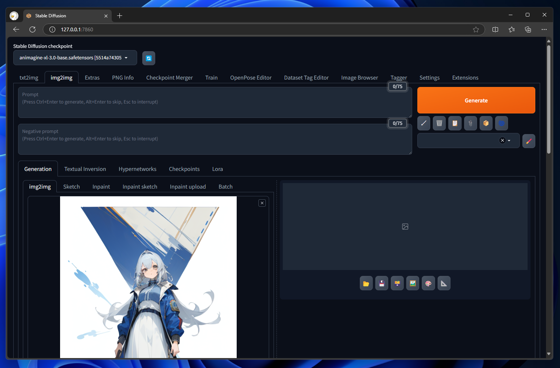The image size is (560, 368).
Task: Switch to the Inpaint sub-tab
Action: pos(101,187)
